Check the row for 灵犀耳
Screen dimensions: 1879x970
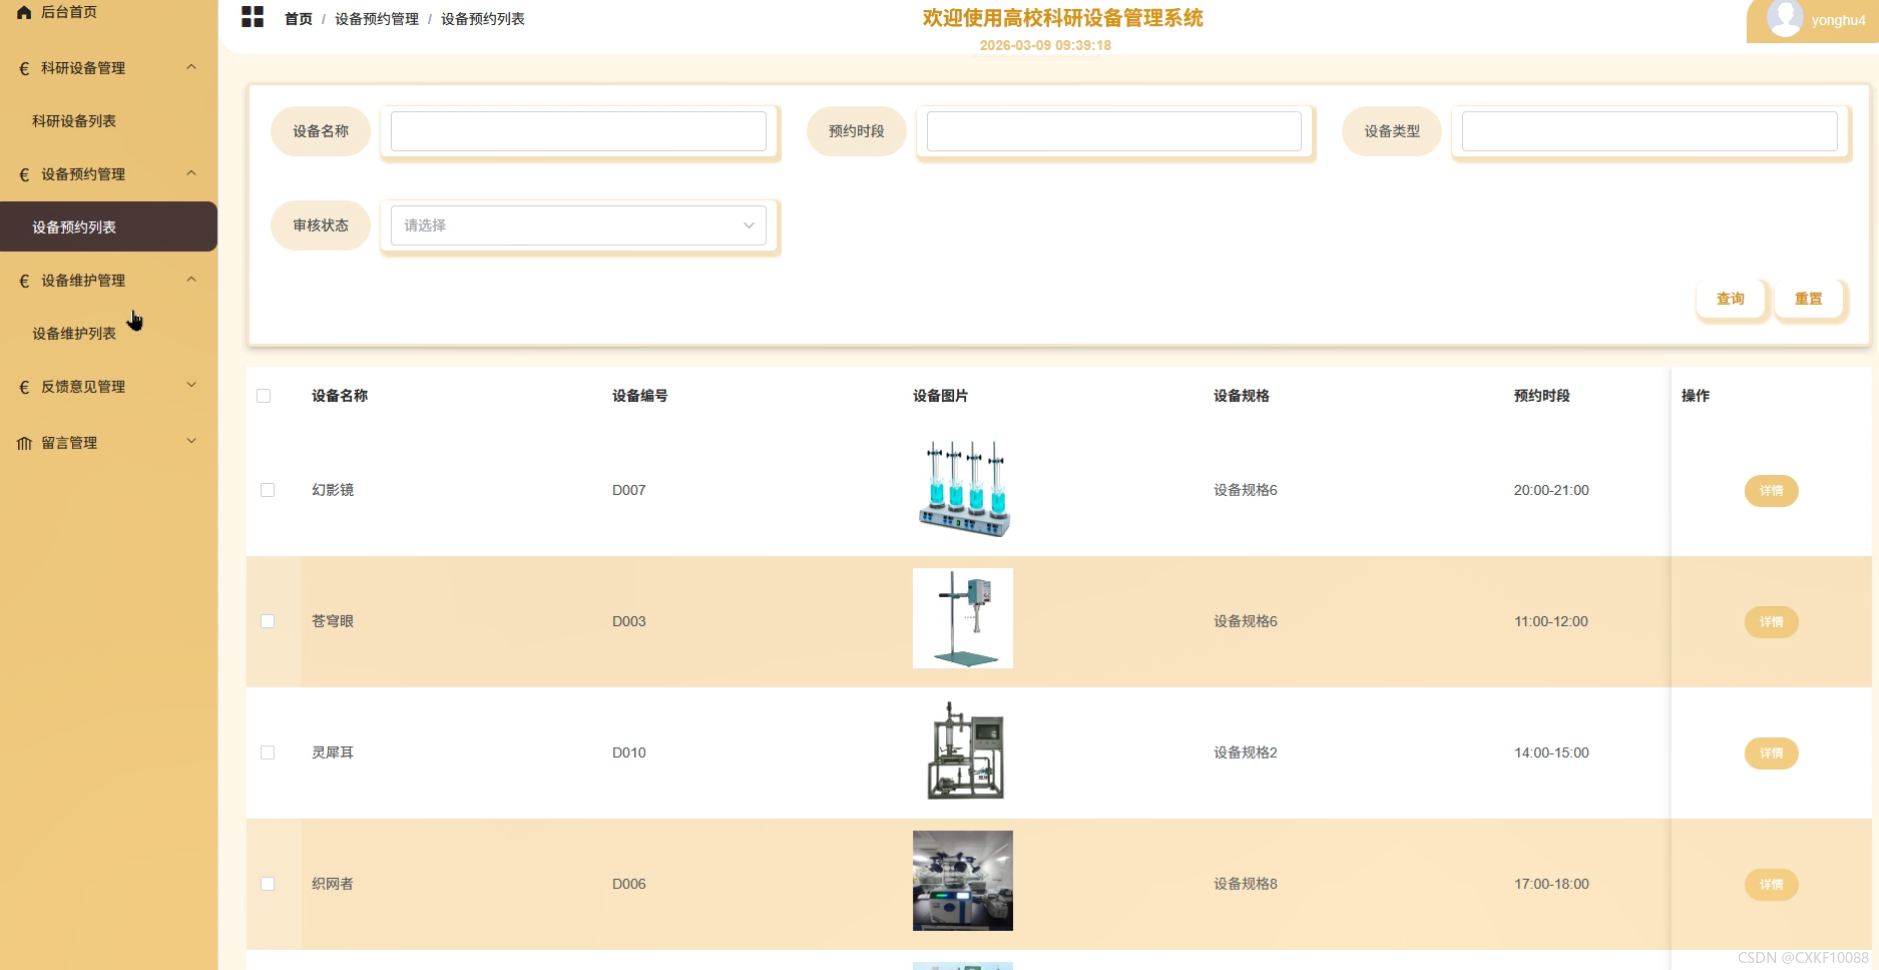(x=268, y=752)
